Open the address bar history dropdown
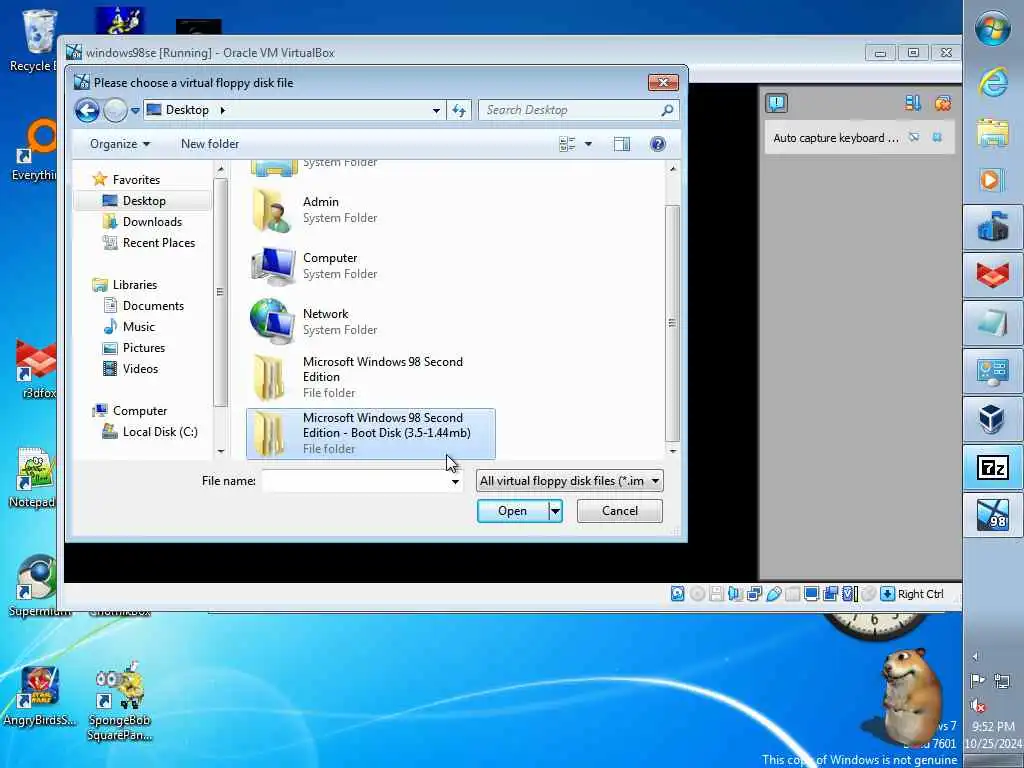The image size is (1024, 768). click(x=436, y=111)
